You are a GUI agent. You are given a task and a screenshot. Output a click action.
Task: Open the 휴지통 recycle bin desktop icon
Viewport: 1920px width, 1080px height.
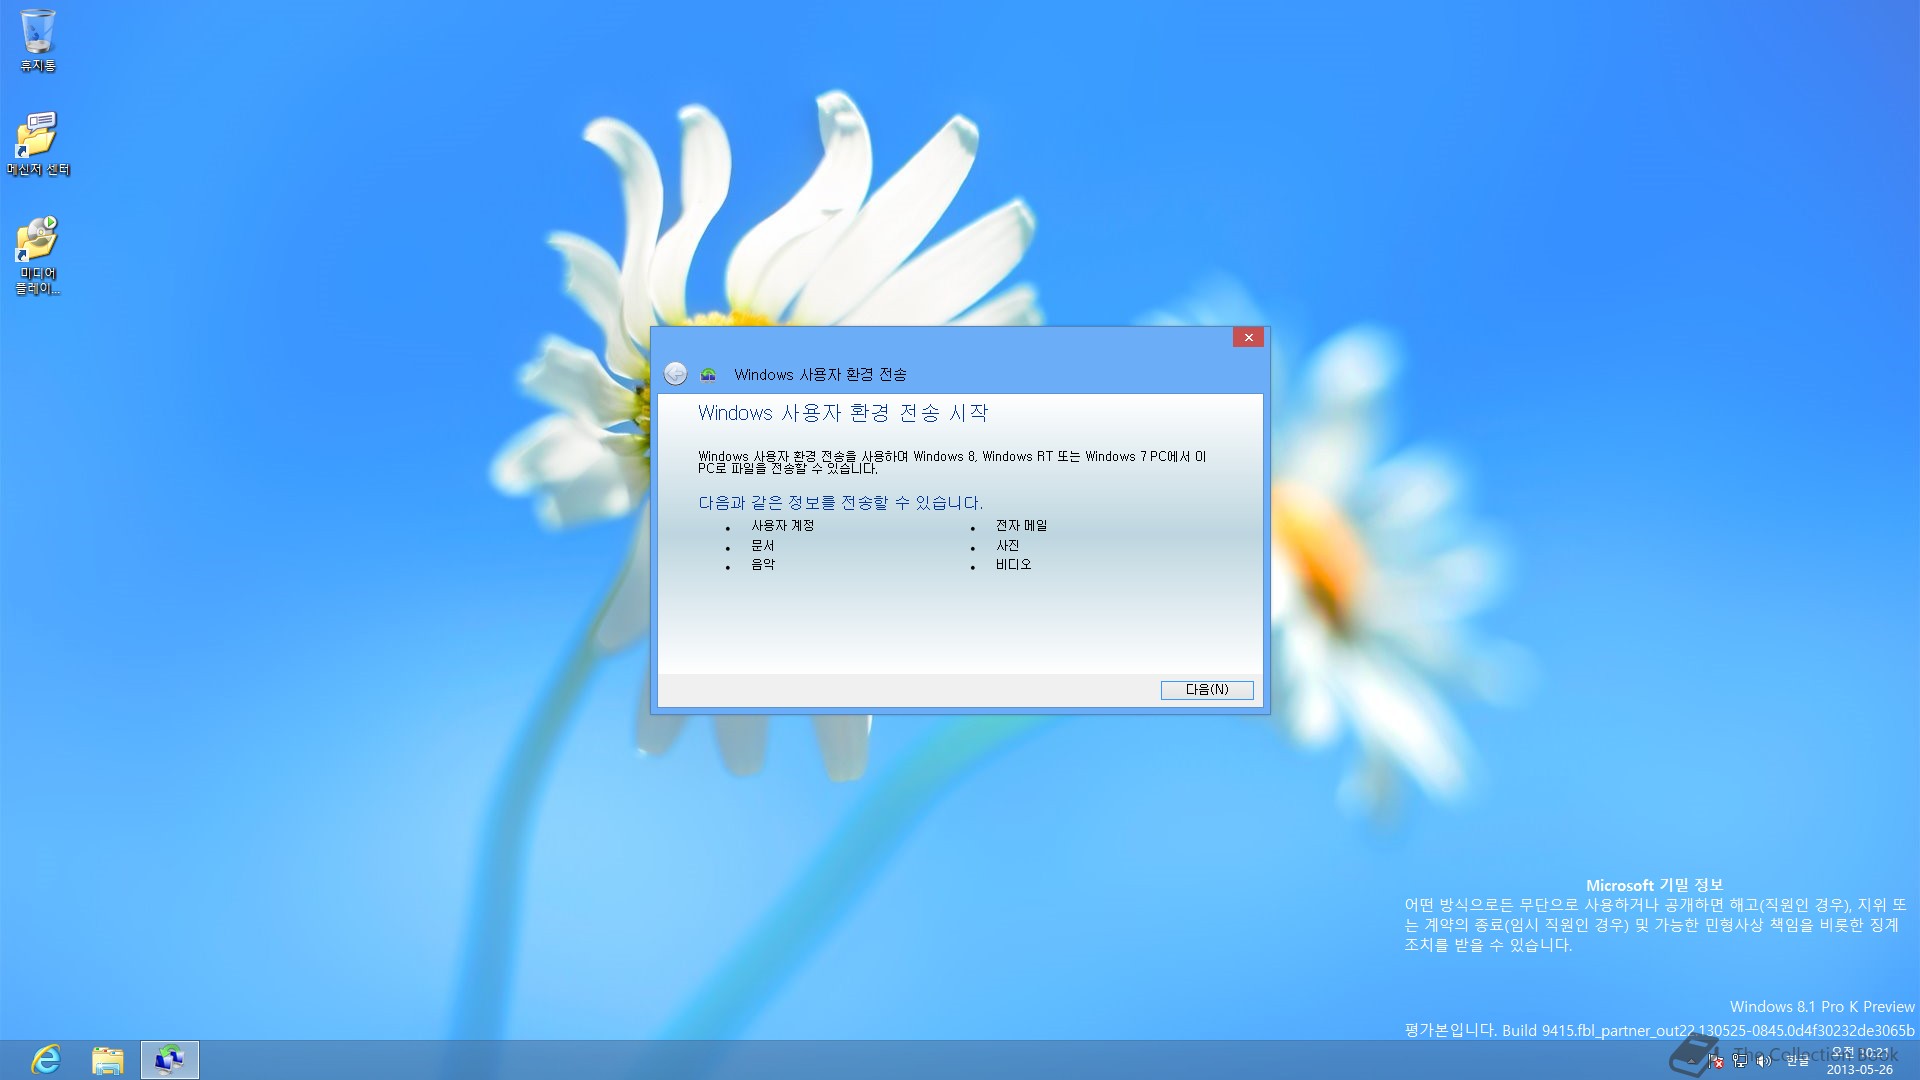tap(38, 41)
